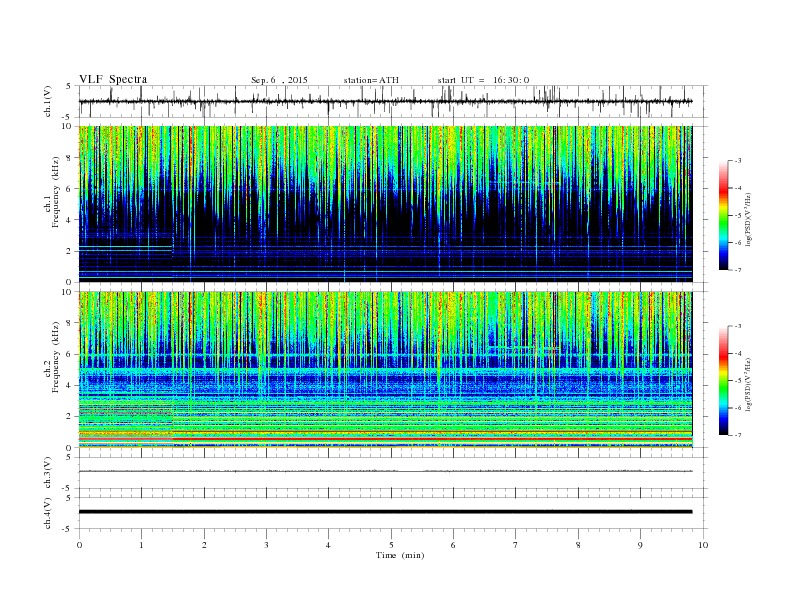Click the "-5" tick of ch.4(V) waveform
Viewport: 792px width, 612px height.
pyautogui.click(x=68, y=529)
